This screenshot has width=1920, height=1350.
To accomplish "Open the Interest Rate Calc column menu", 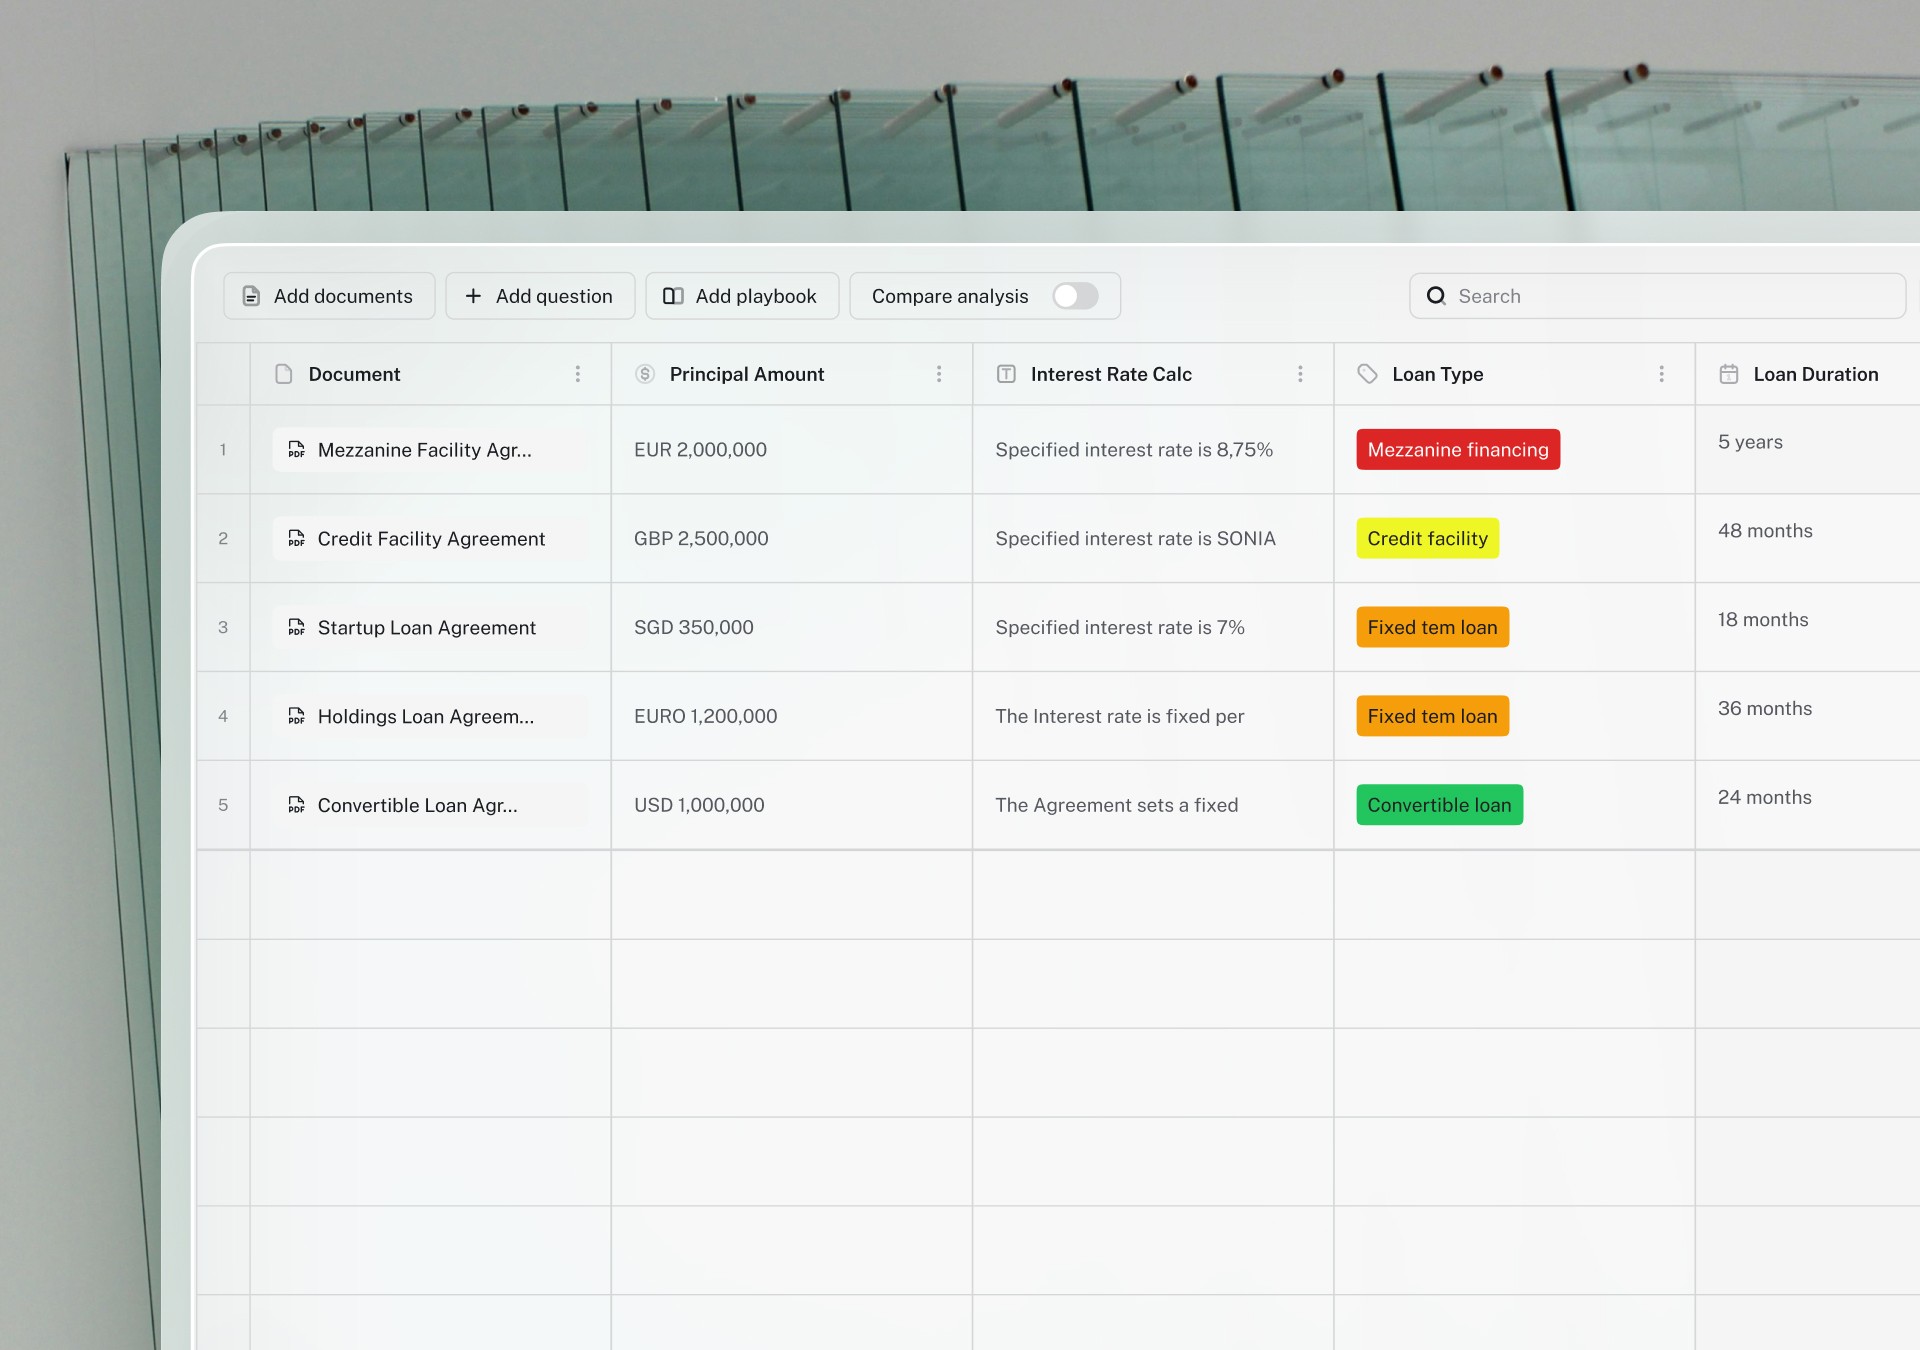I will 1300,374.
